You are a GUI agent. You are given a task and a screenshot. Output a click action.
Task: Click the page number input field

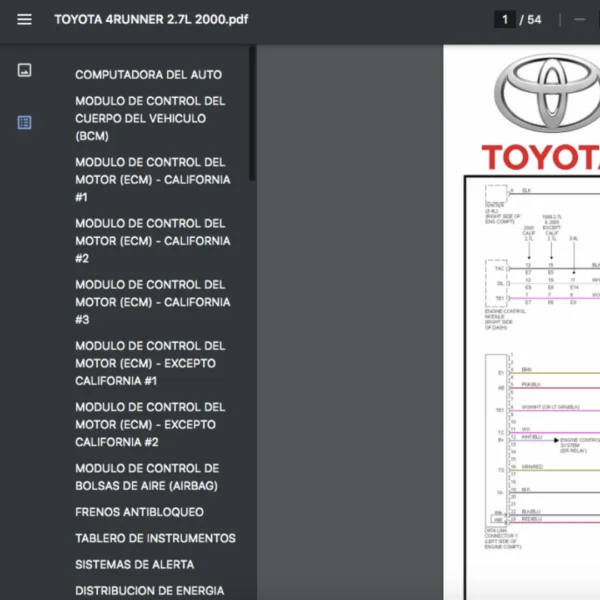505,19
